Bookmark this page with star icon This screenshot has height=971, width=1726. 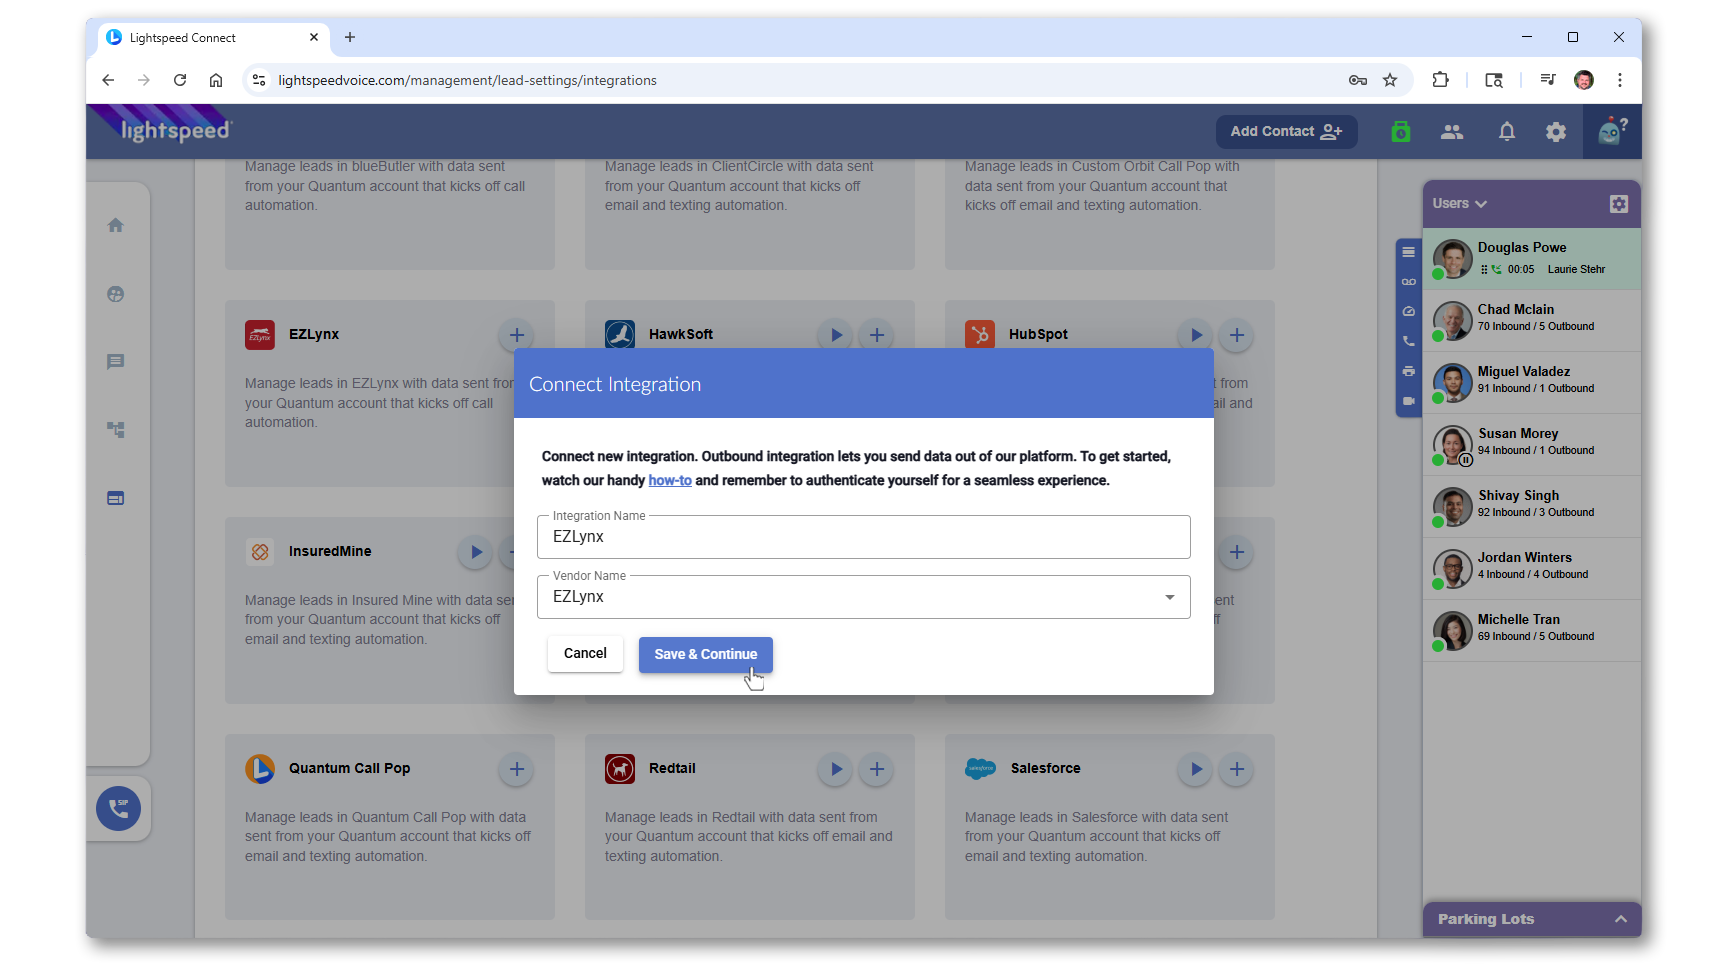(1390, 80)
